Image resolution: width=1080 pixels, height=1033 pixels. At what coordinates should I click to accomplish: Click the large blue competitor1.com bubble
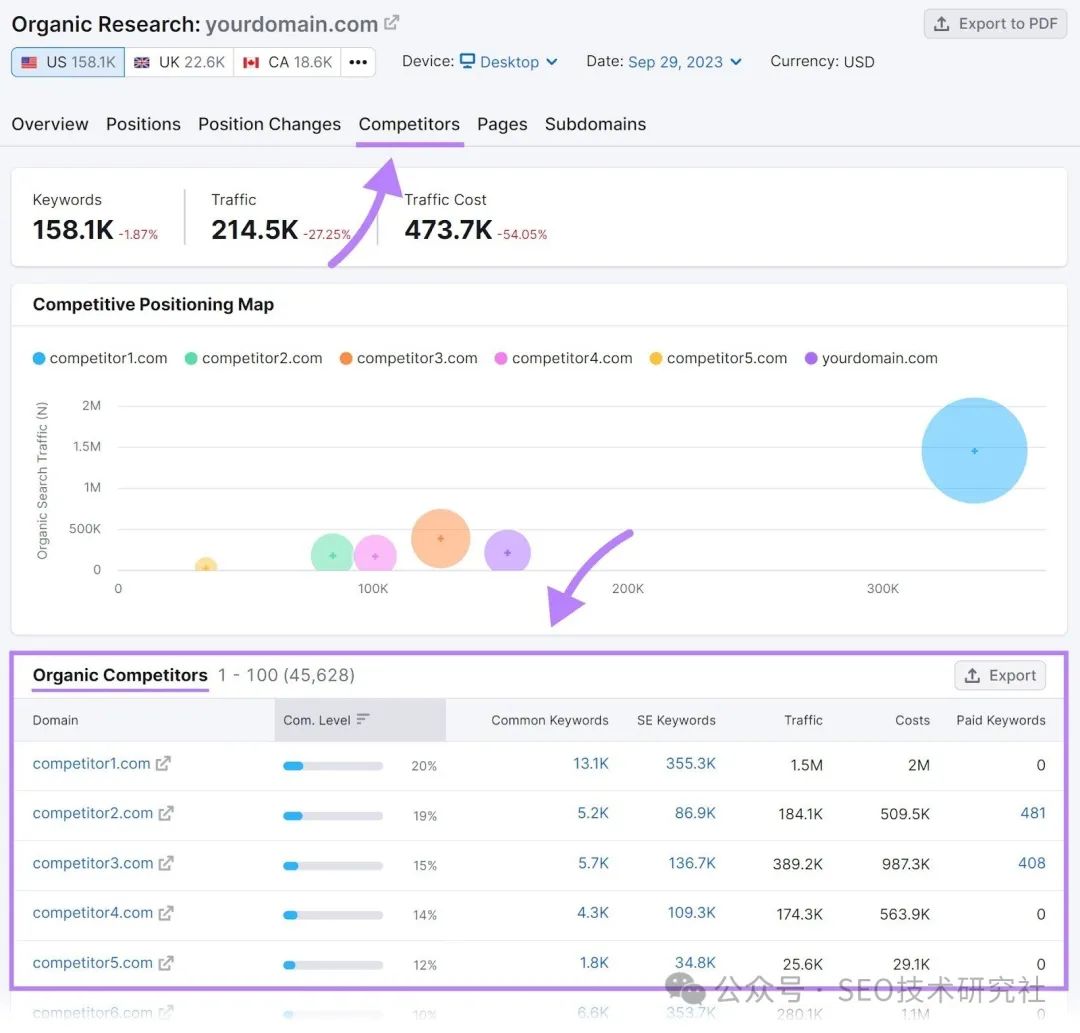(x=974, y=451)
